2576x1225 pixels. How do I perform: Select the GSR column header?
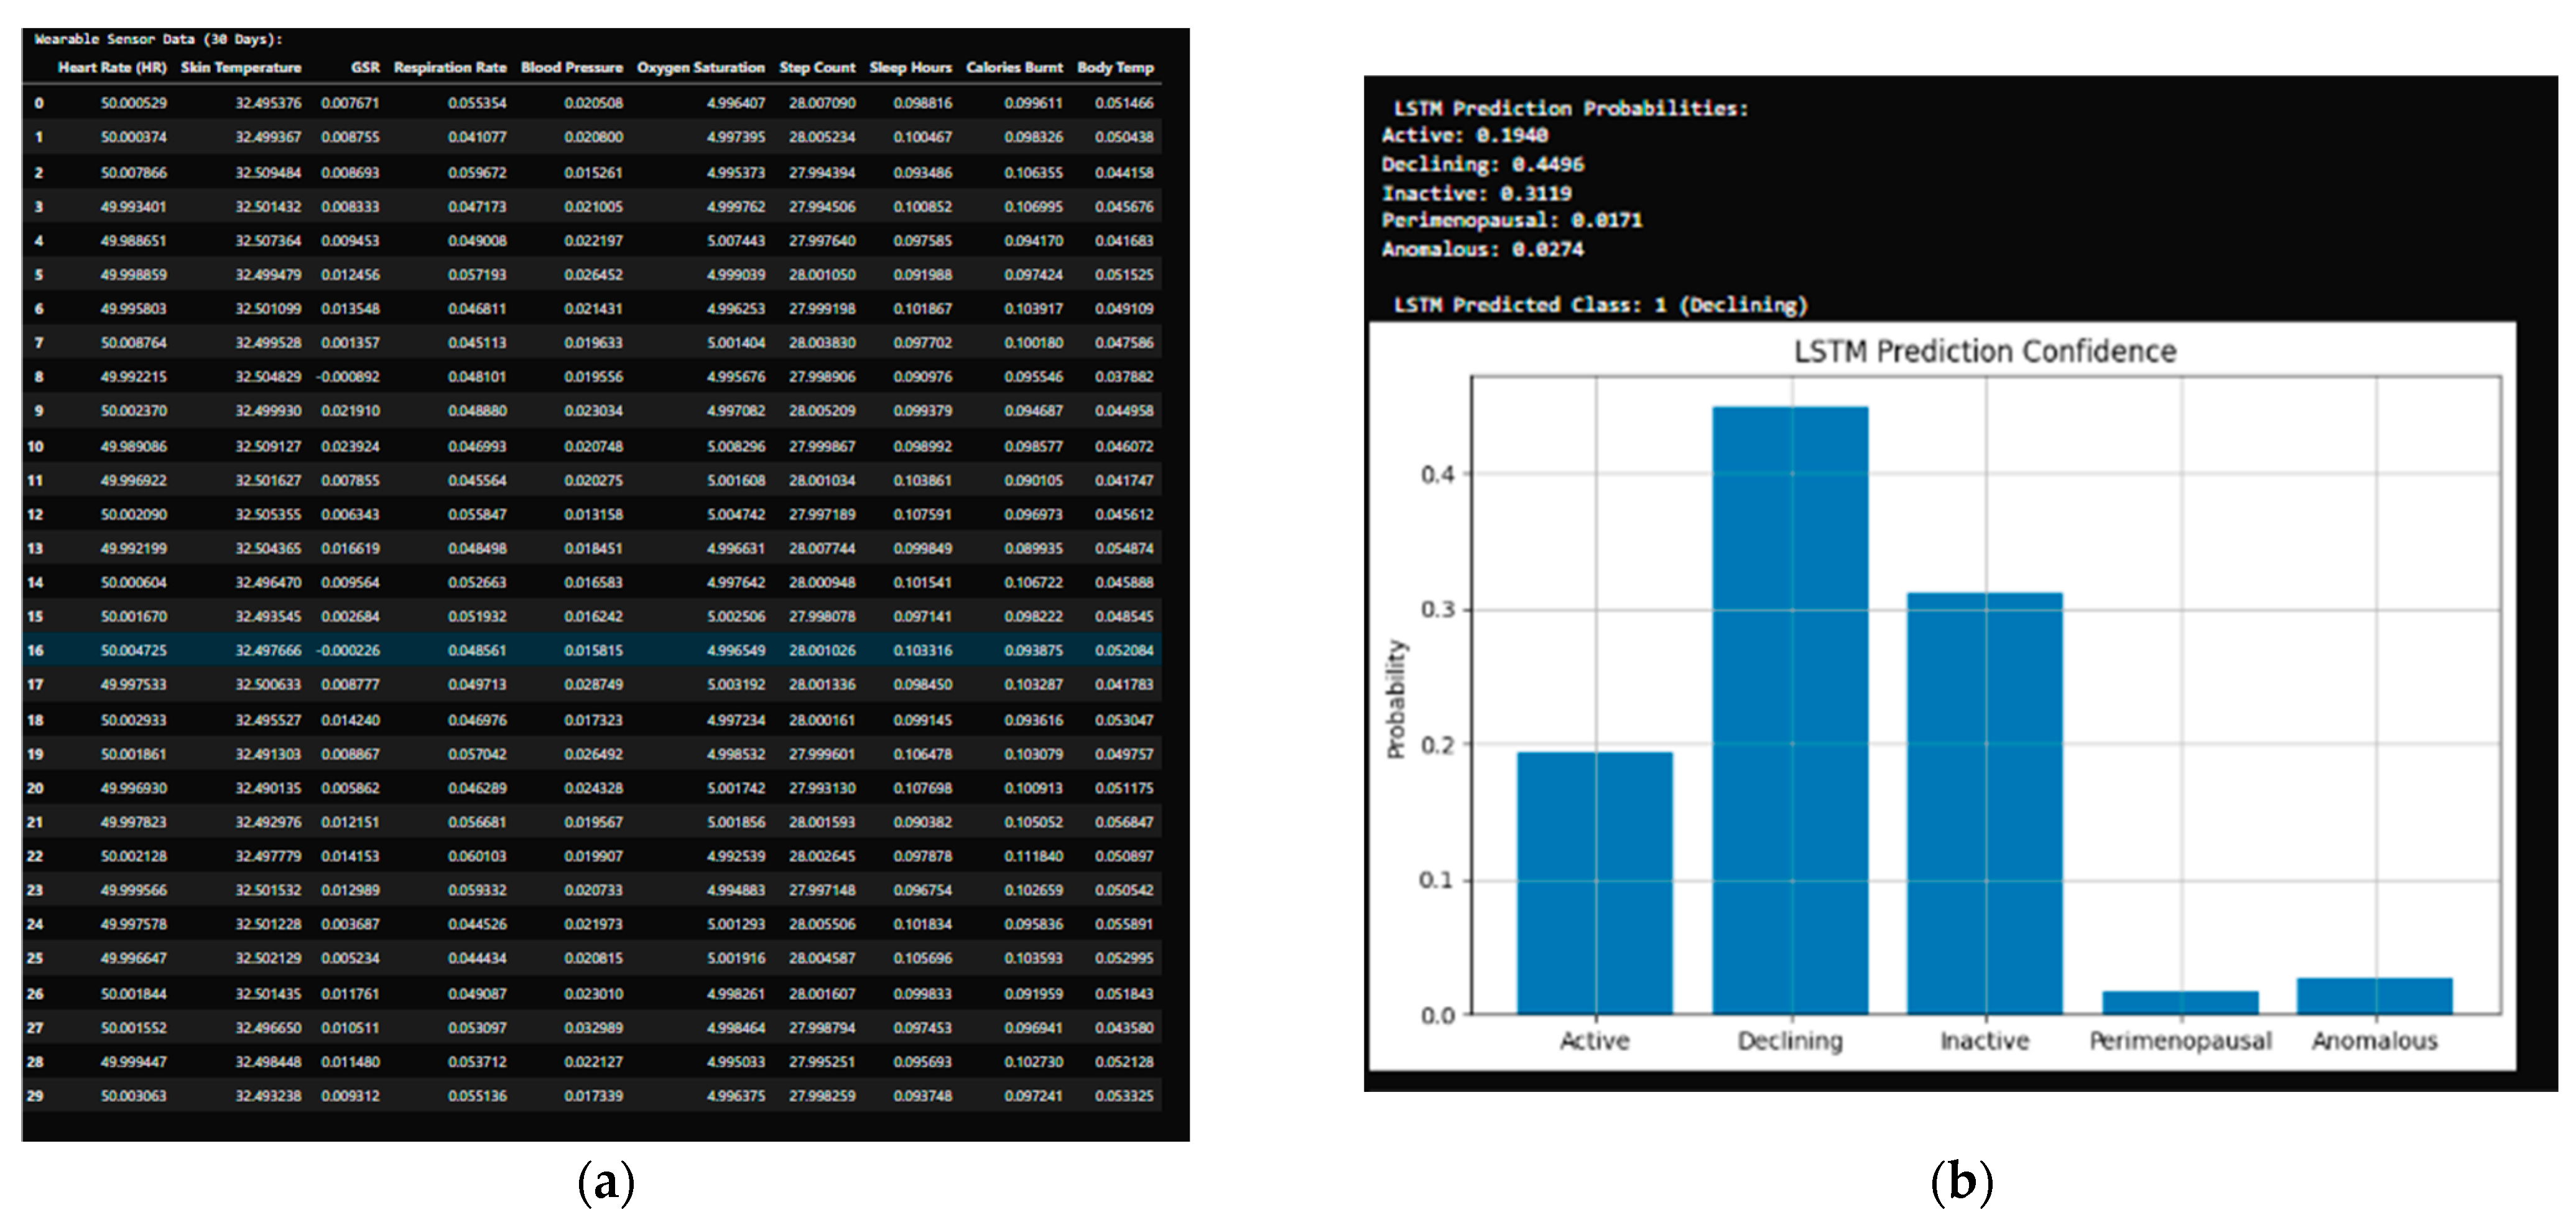coord(365,68)
